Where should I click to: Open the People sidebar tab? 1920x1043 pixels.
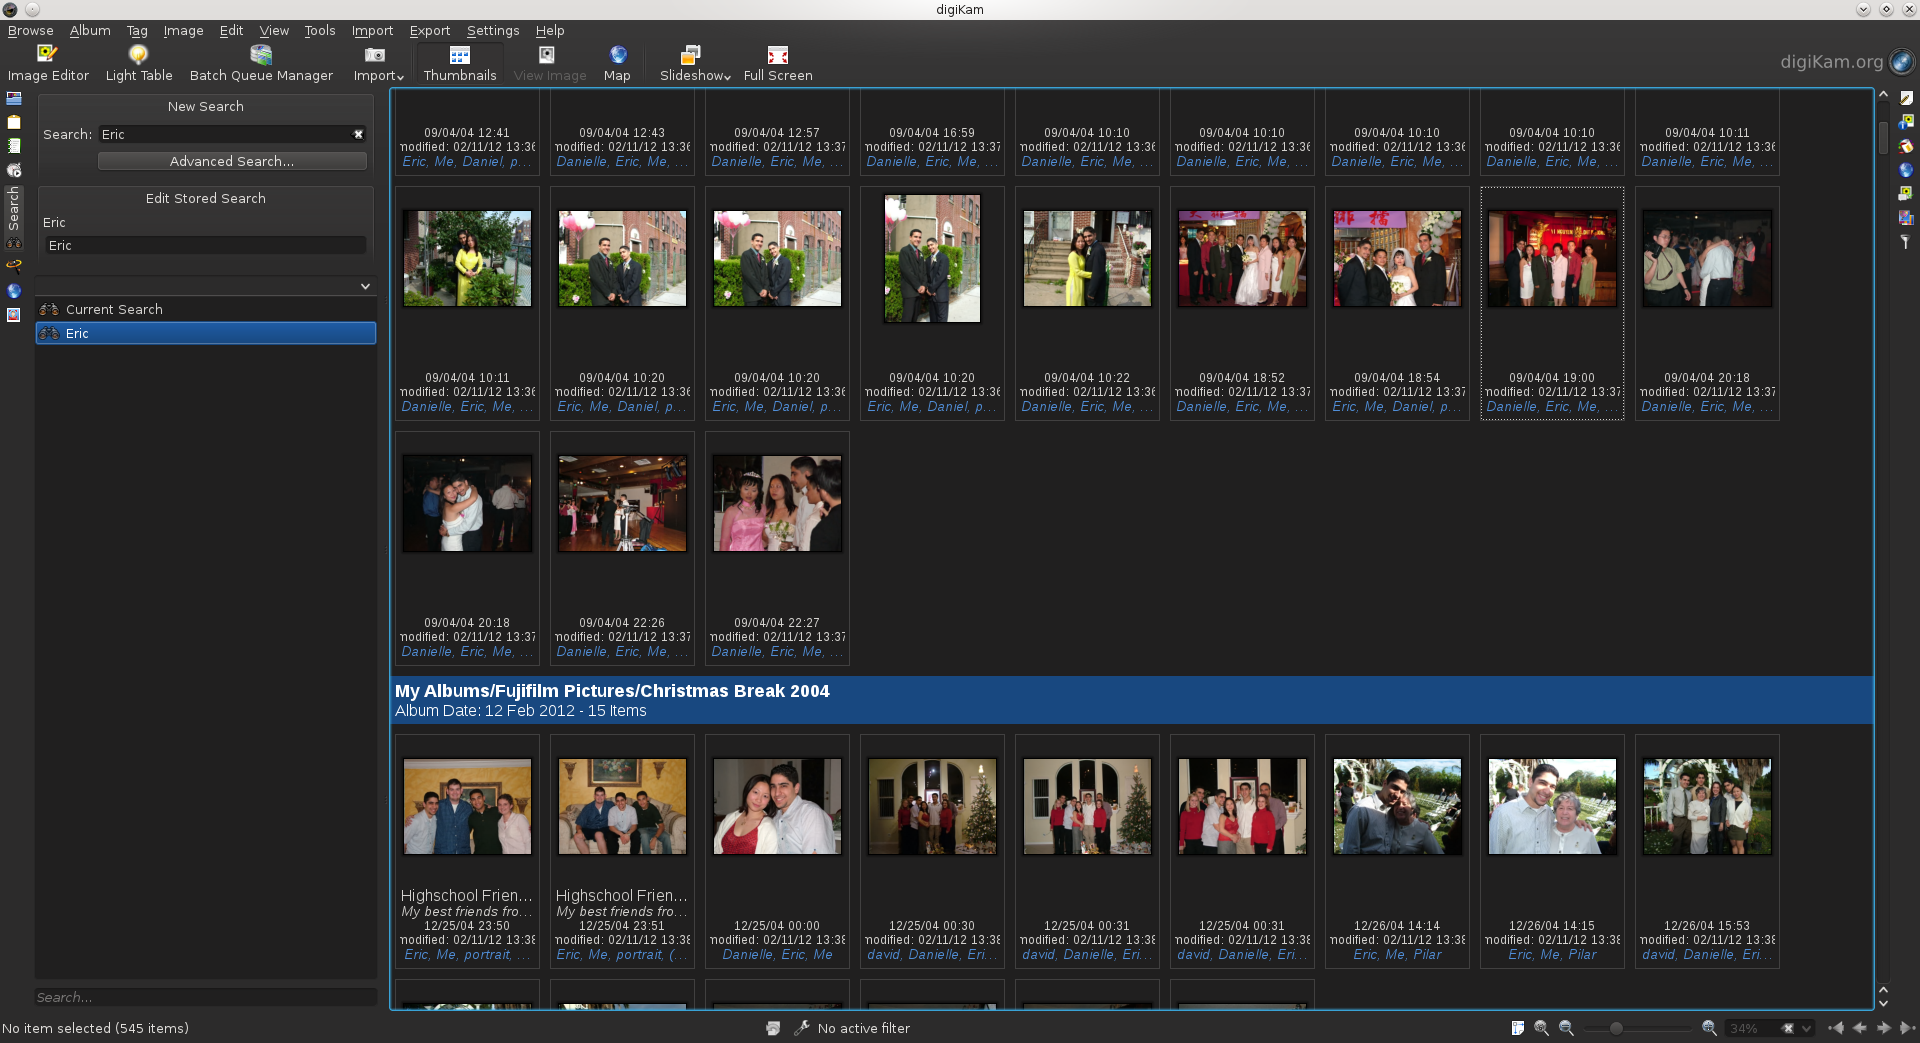[14, 315]
